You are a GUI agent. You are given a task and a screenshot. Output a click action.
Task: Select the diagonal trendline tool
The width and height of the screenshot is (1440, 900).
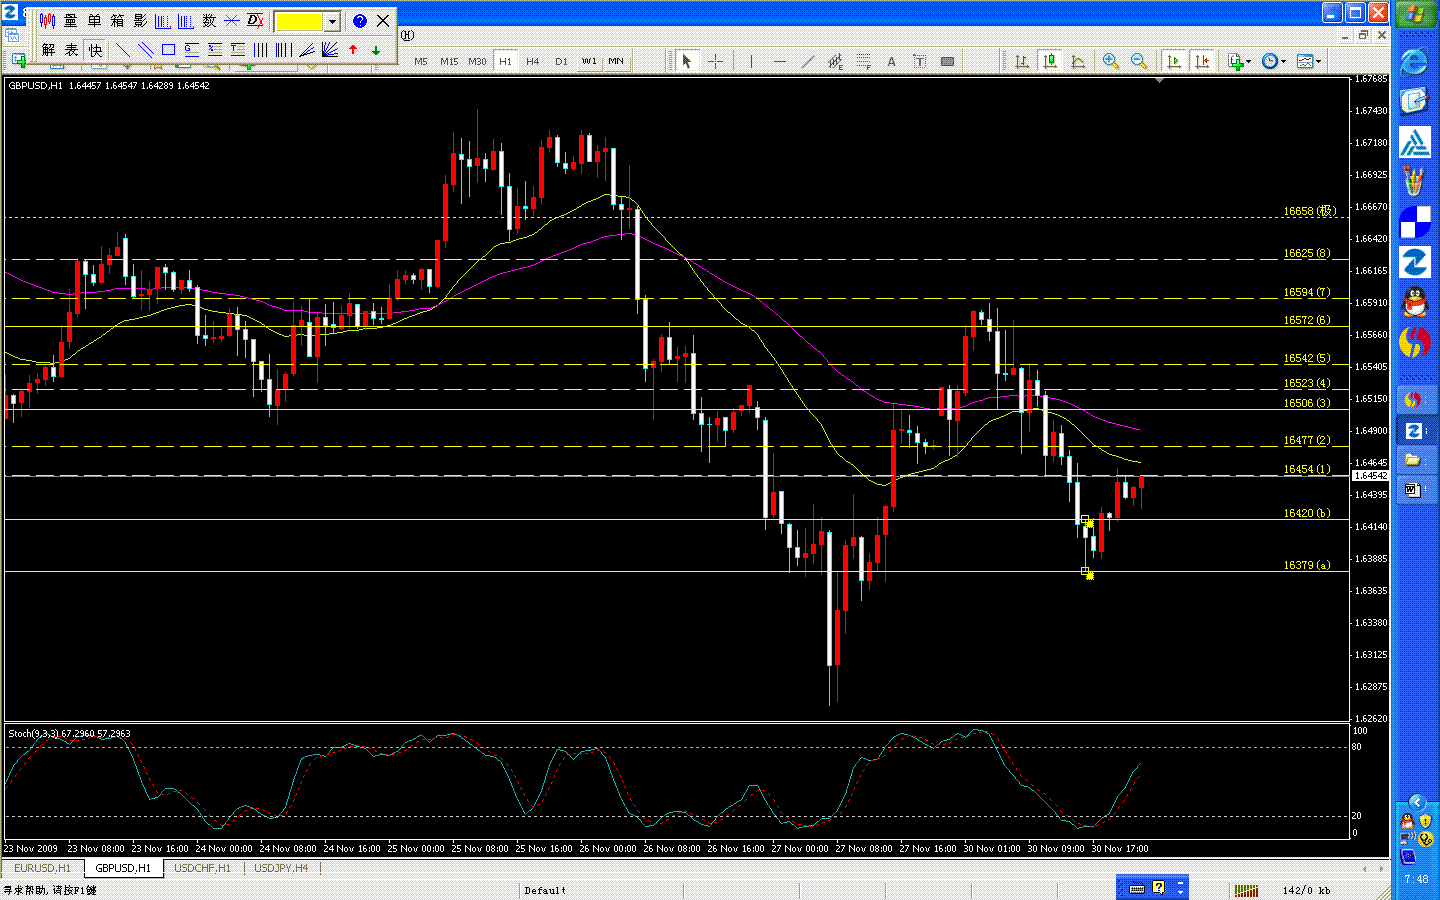pyautogui.click(x=808, y=61)
